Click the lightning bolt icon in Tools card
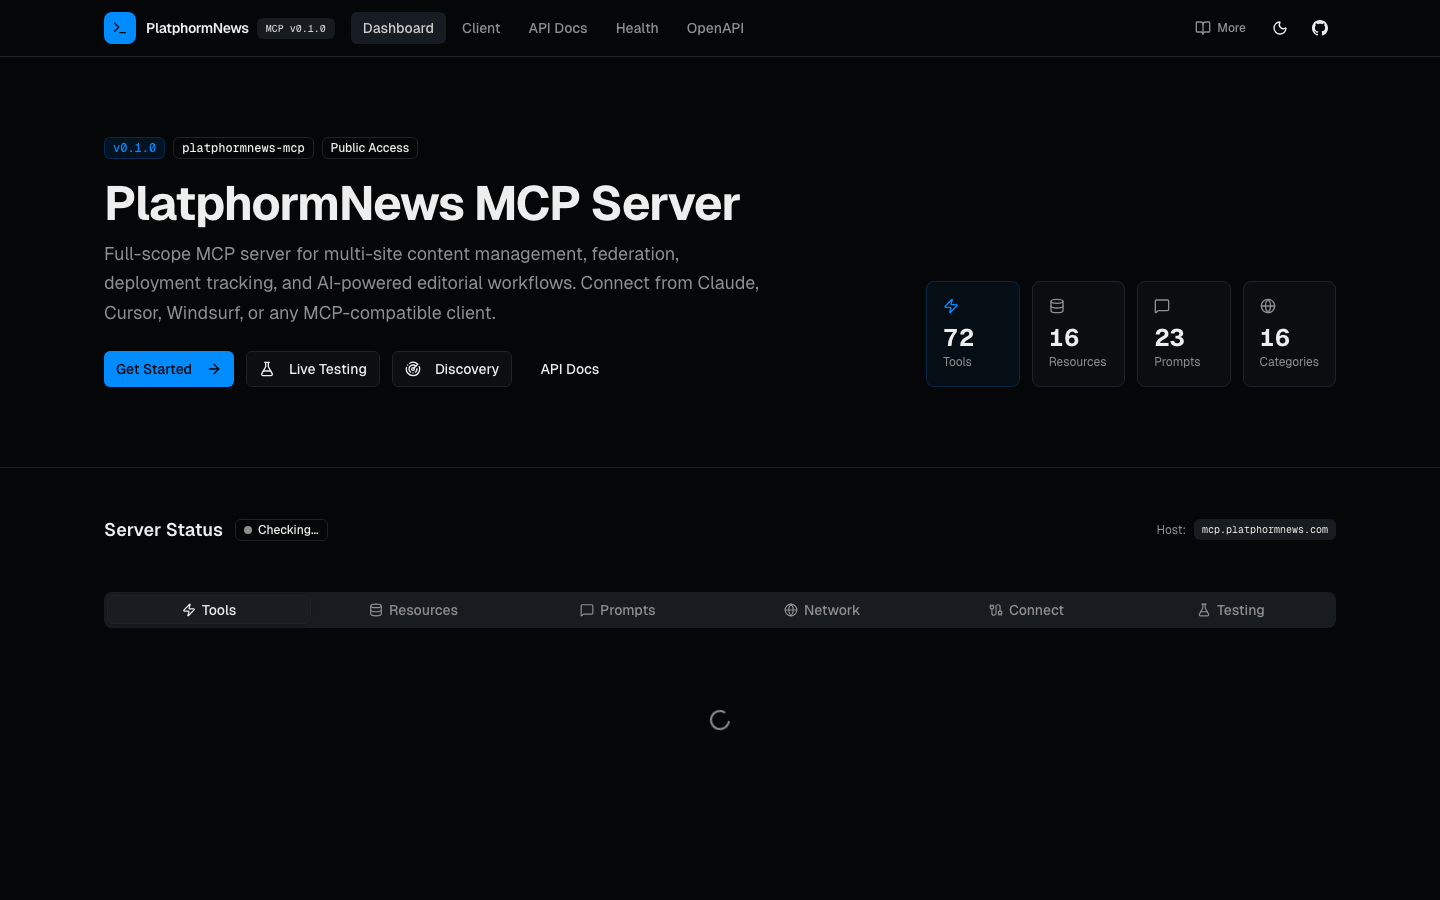Viewport: 1440px width, 900px height. pyautogui.click(x=951, y=306)
